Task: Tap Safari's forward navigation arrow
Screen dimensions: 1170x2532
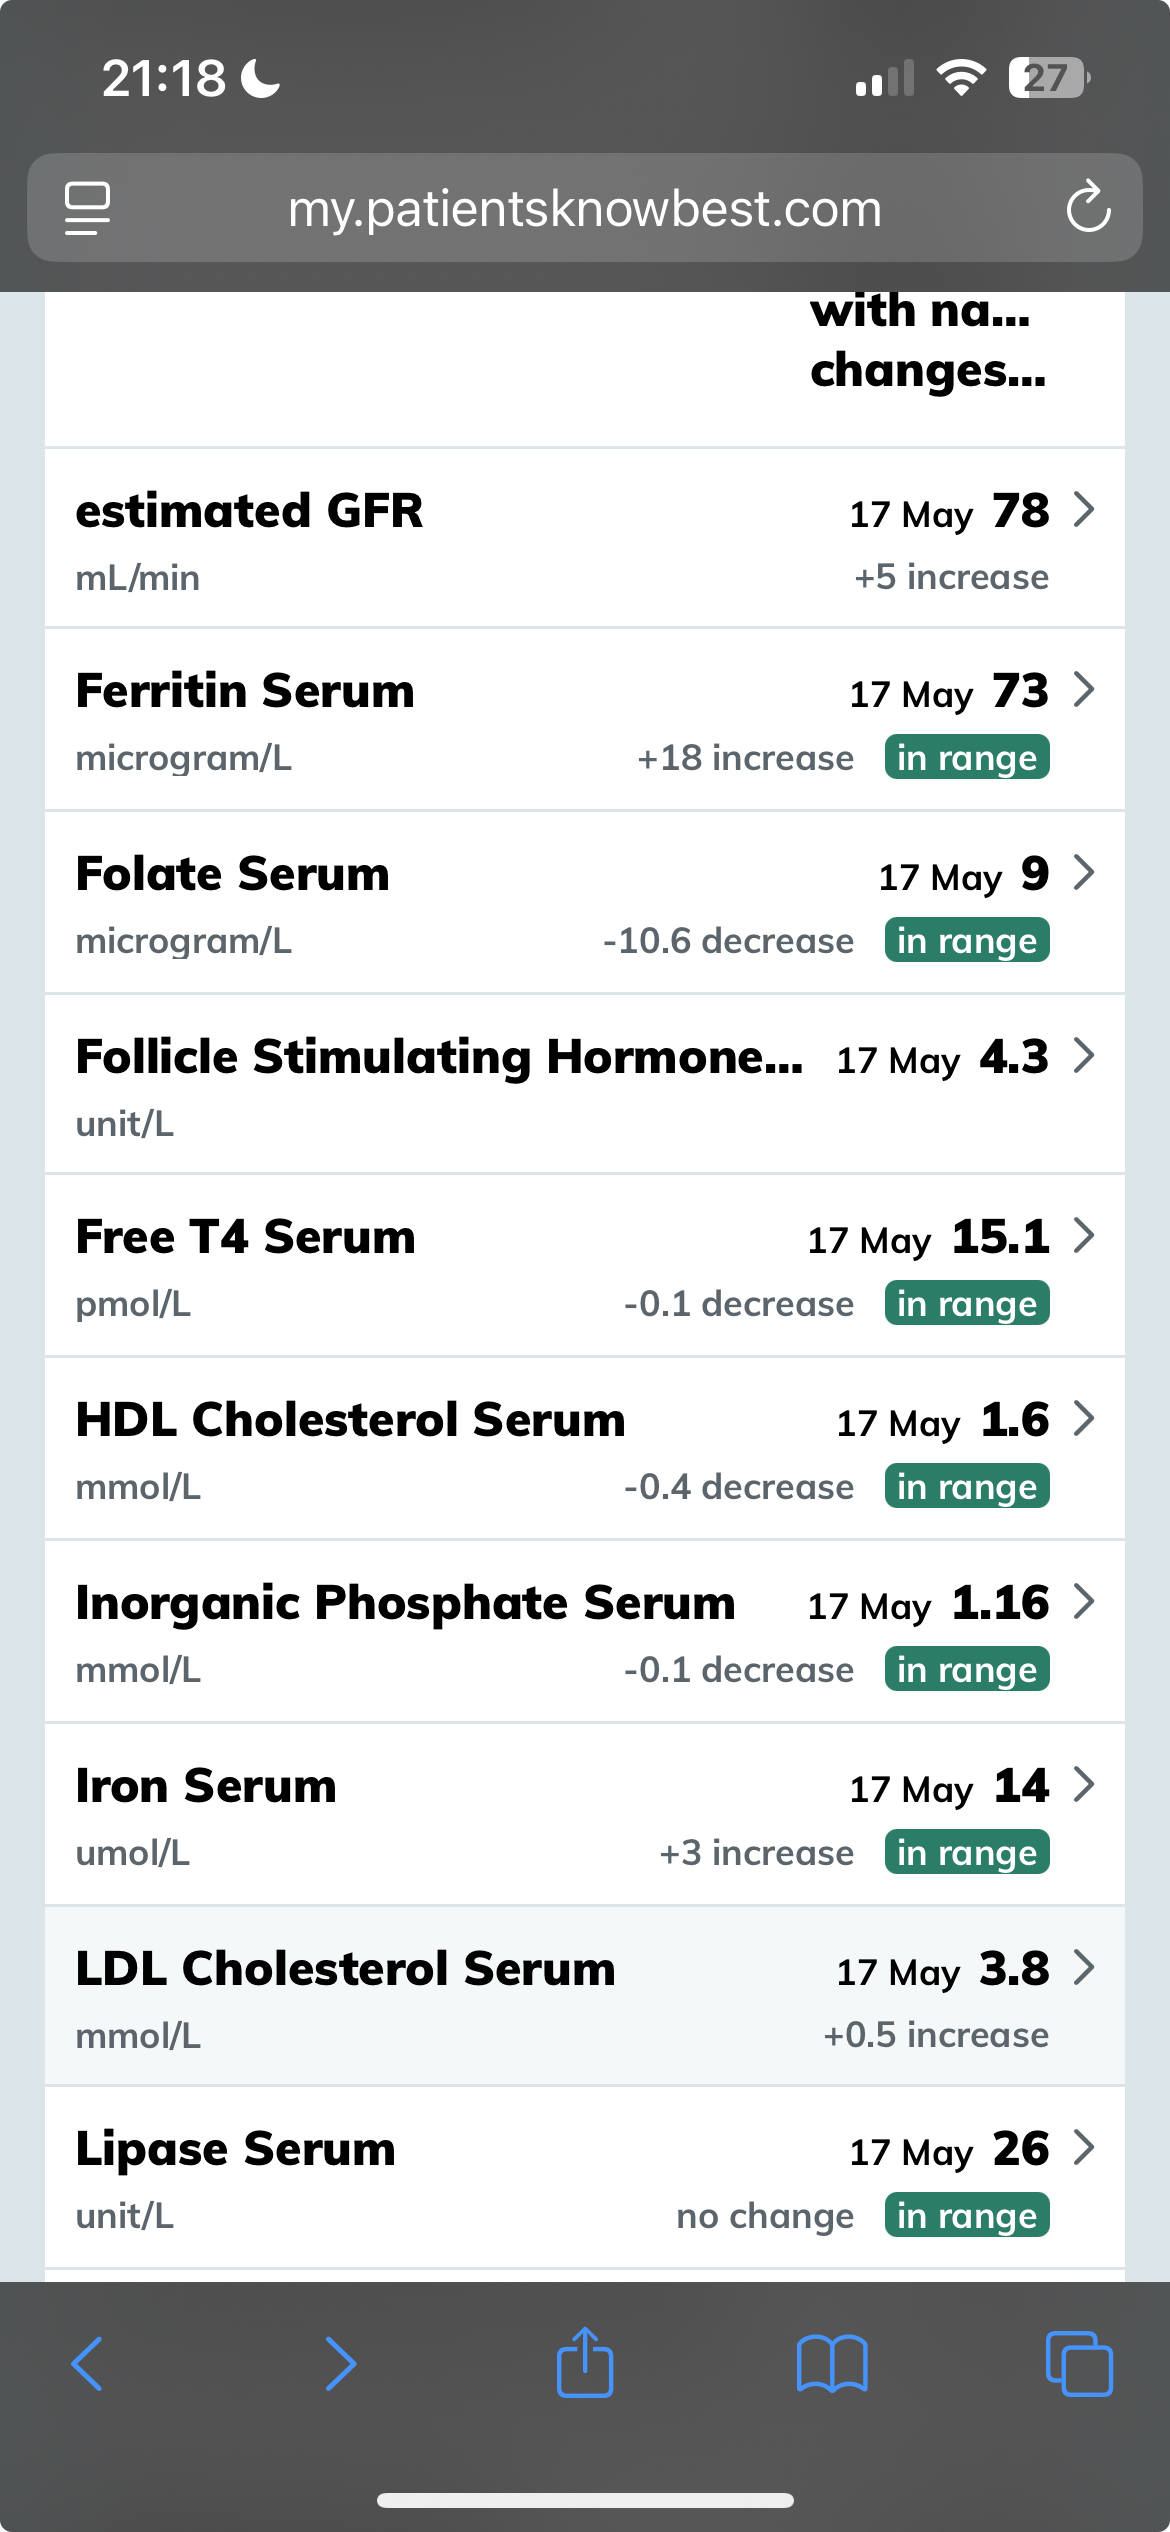Action: (x=340, y=2364)
